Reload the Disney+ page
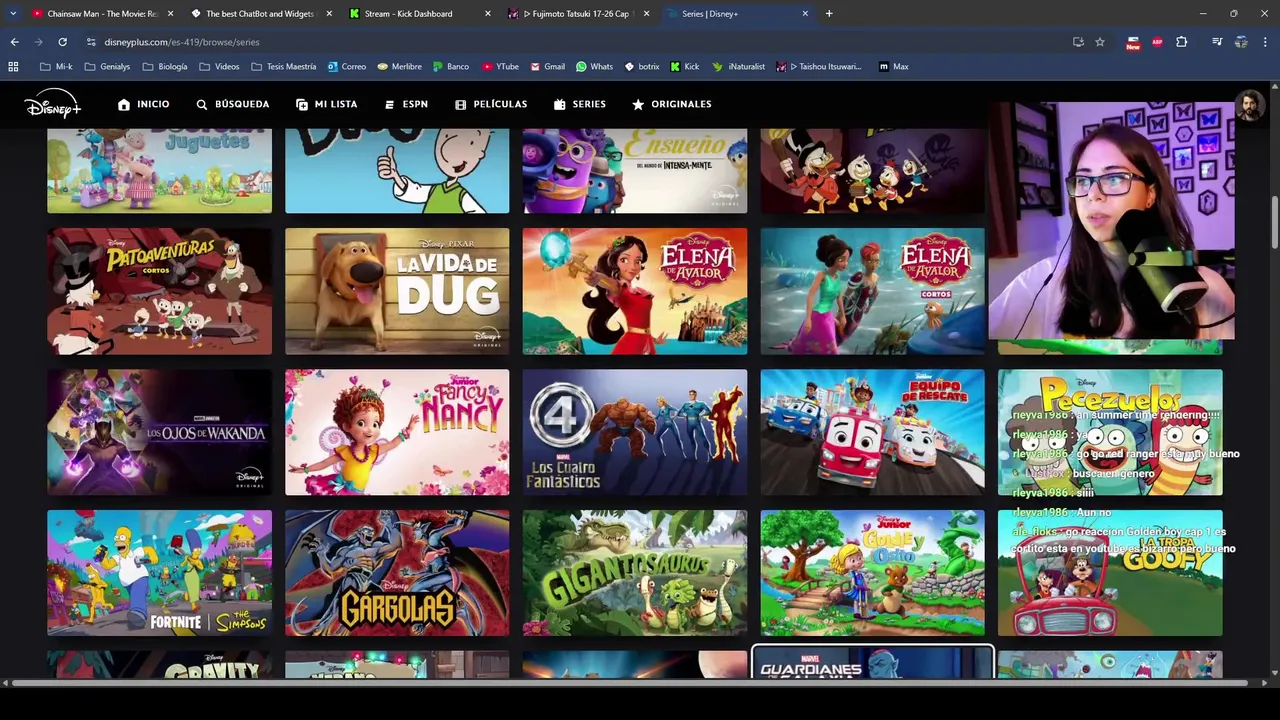This screenshot has height=720, width=1280. tap(62, 42)
